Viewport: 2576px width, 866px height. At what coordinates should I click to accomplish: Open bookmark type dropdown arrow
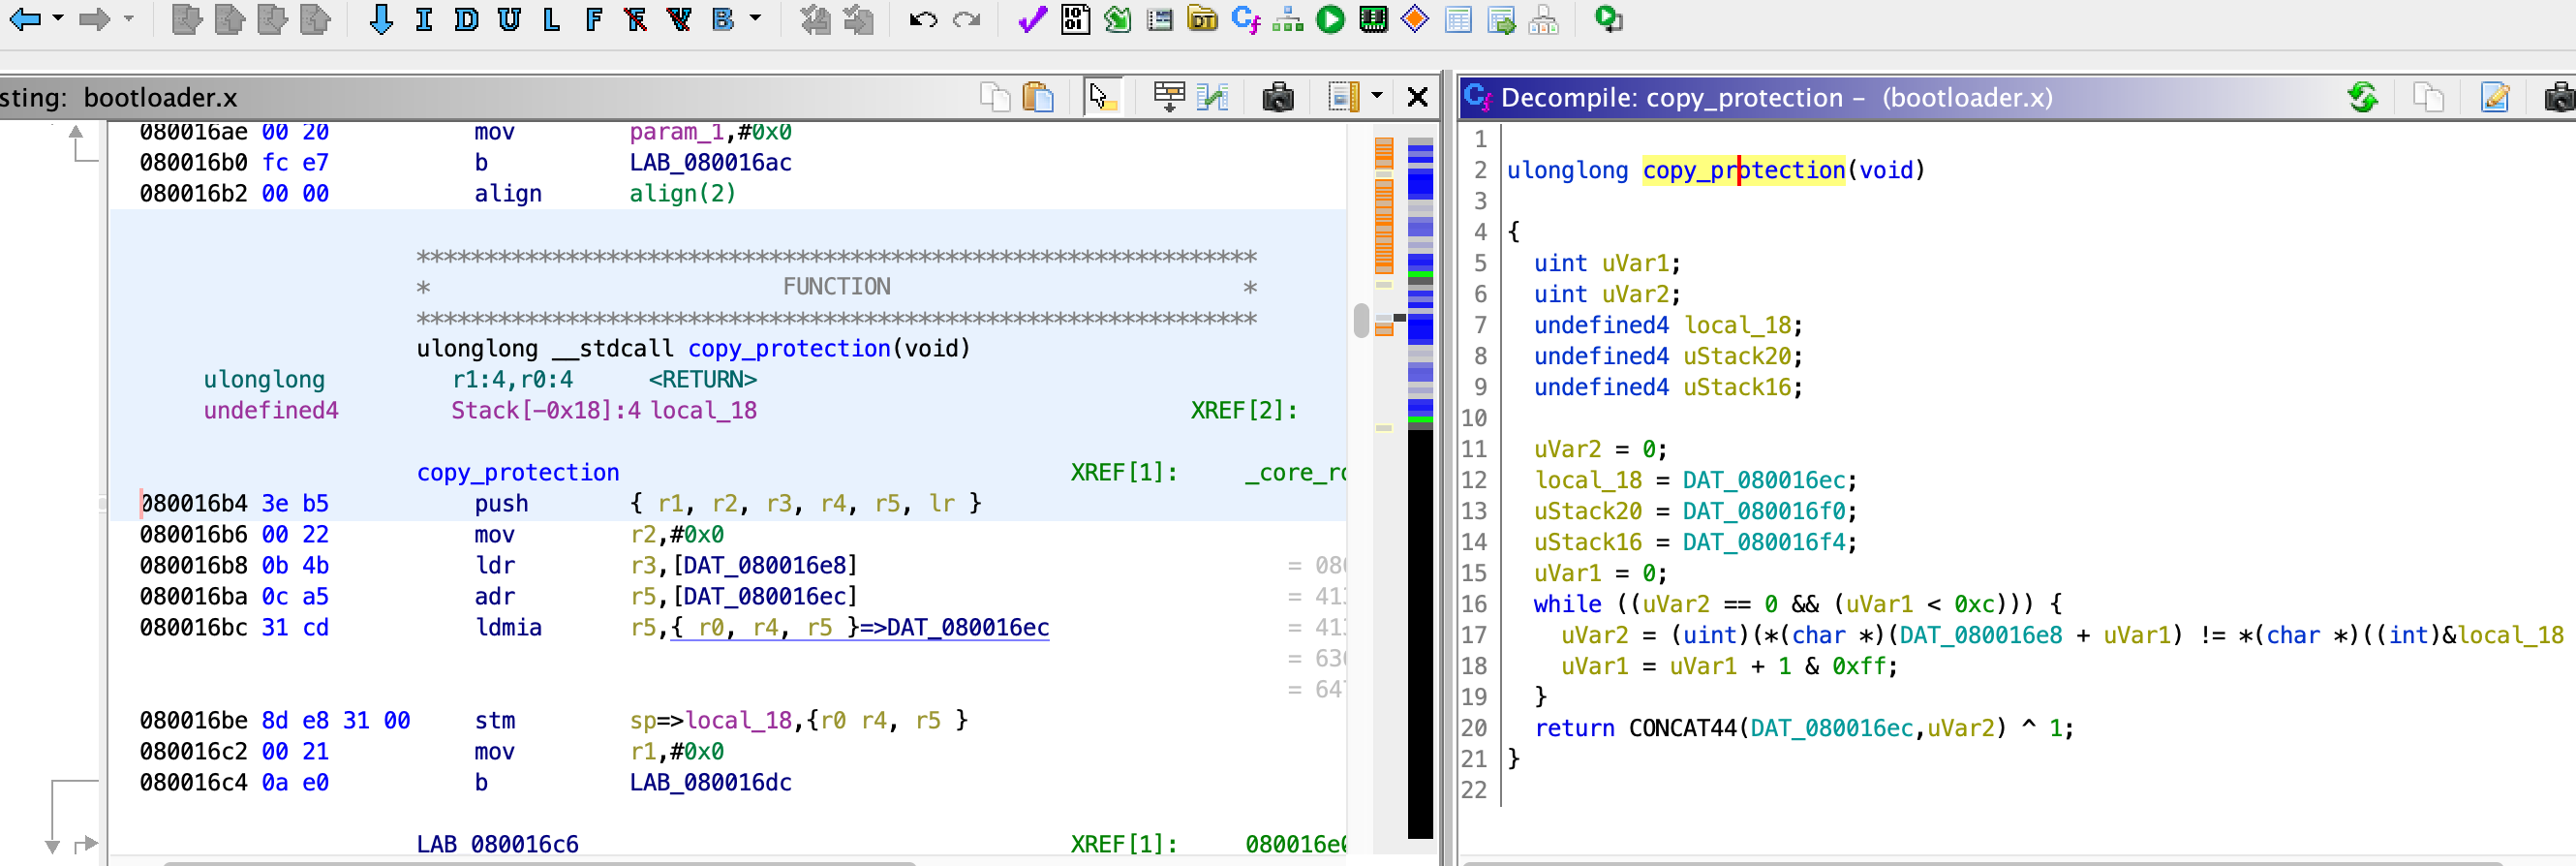pyautogui.click(x=755, y=19)
